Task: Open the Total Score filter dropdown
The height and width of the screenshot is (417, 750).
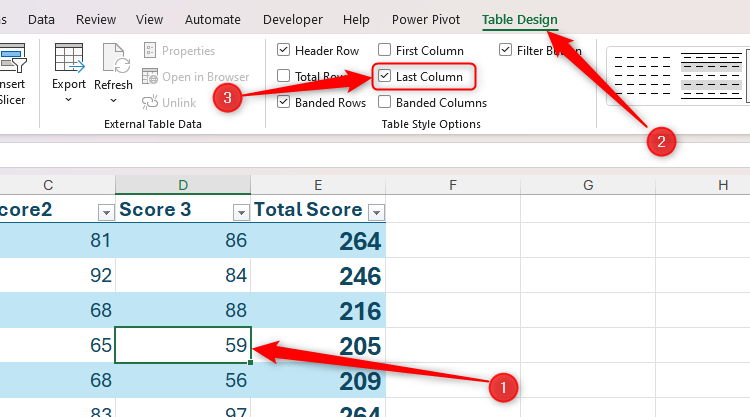Action: point(376,211)
